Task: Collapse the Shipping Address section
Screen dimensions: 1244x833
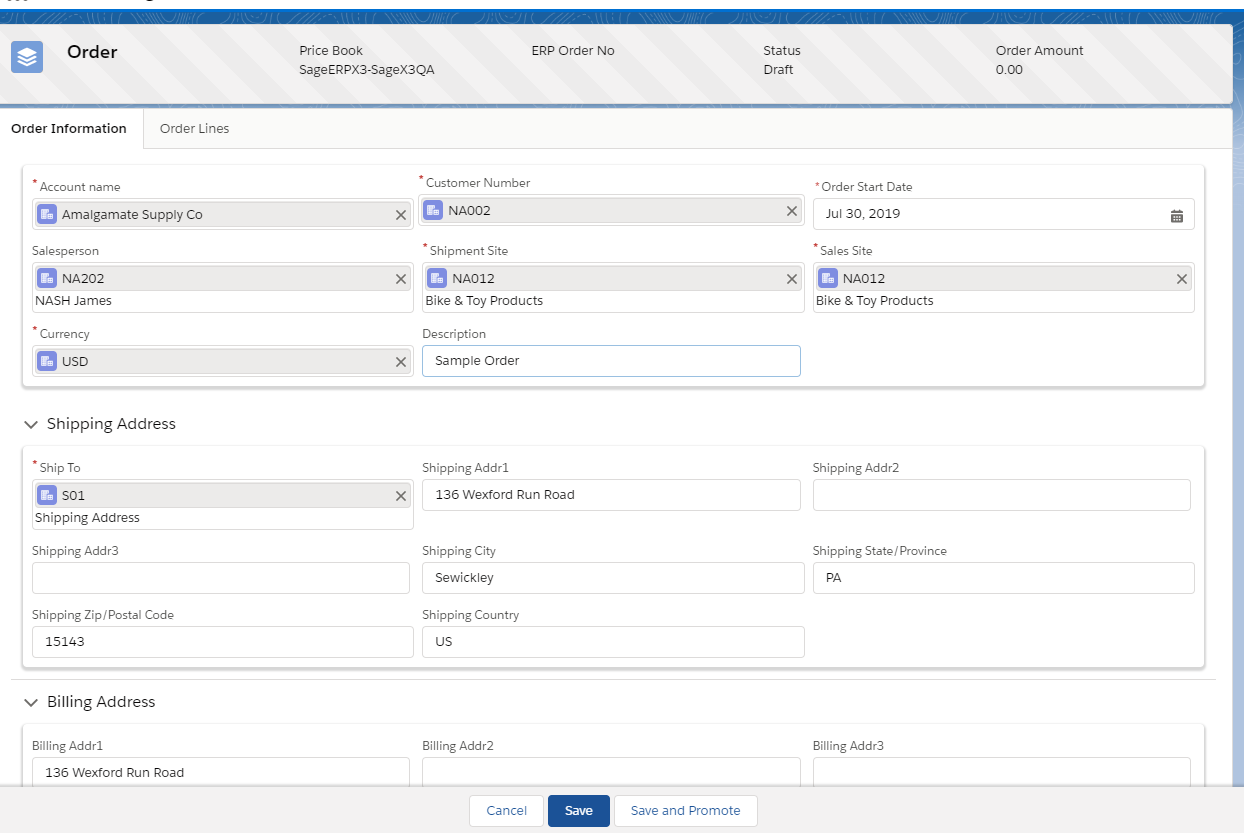Action: [x=31, y=425]
